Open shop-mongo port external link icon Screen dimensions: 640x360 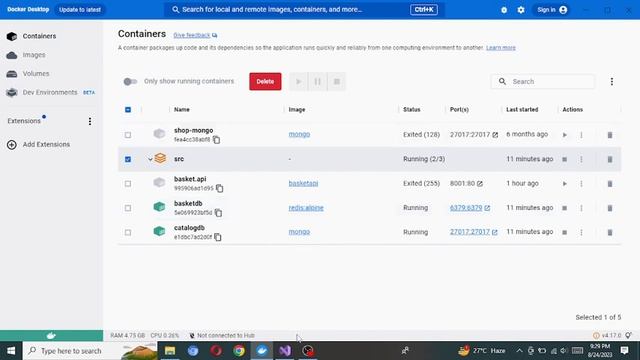[495, 135]
